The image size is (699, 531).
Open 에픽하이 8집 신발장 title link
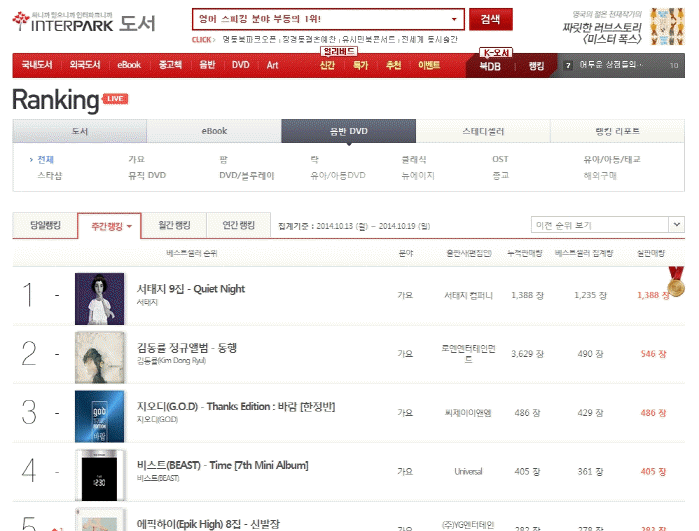click(208, 524)
